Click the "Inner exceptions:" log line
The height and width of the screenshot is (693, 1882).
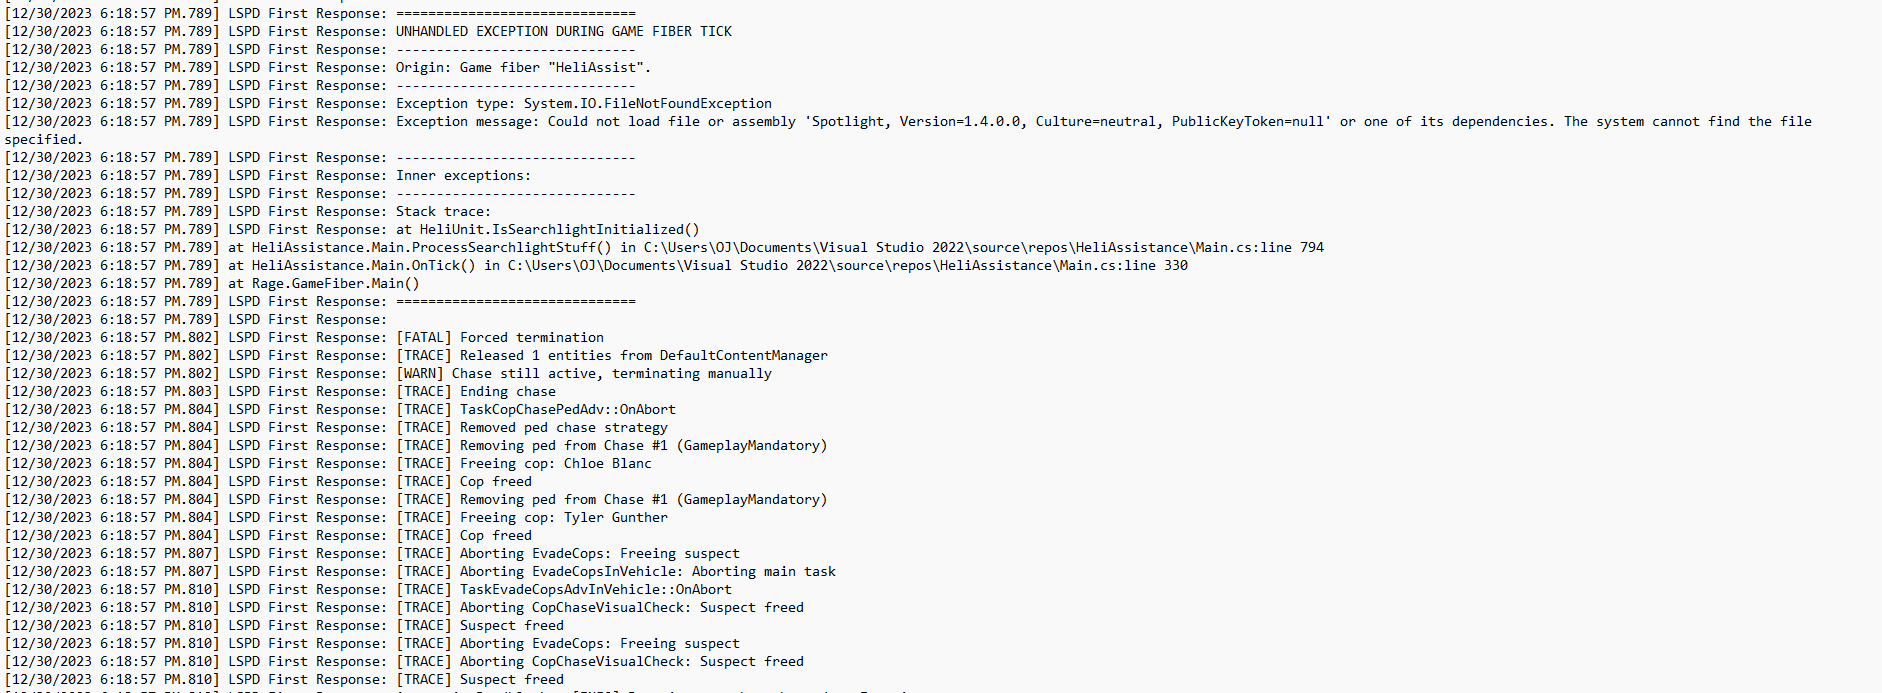point(463,175)
